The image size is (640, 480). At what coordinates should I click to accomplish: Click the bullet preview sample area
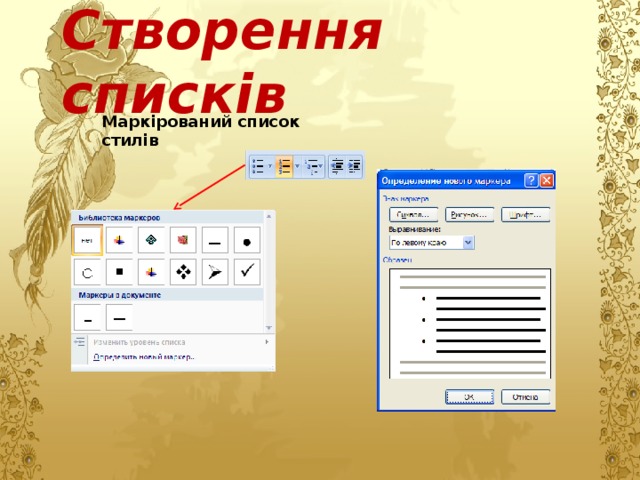(x=470, y=323)
